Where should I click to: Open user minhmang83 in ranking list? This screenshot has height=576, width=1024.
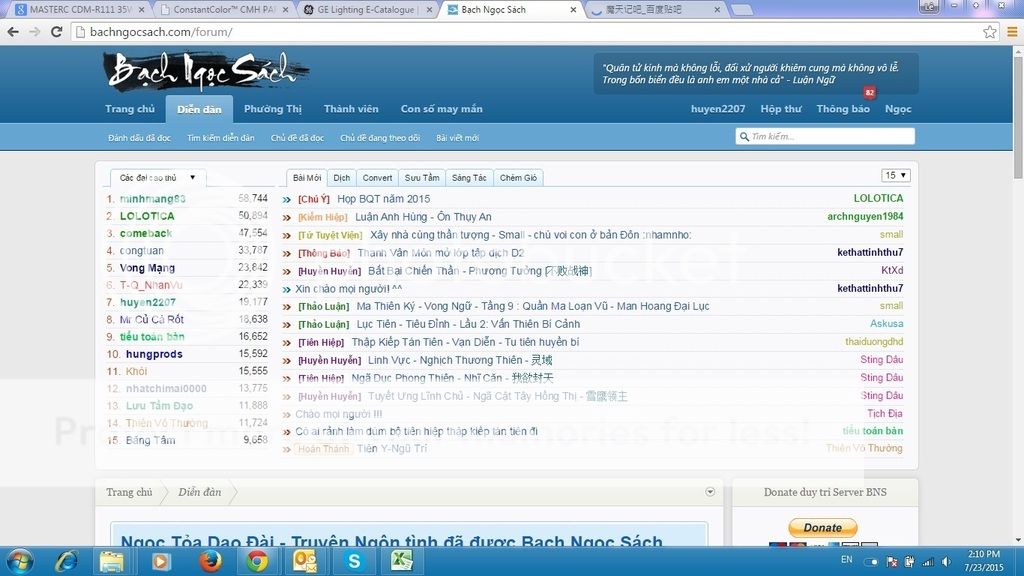152,199
